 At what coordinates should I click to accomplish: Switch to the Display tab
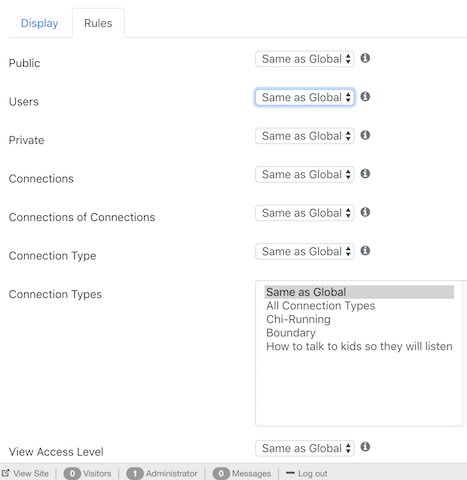(x=39, y=23)
